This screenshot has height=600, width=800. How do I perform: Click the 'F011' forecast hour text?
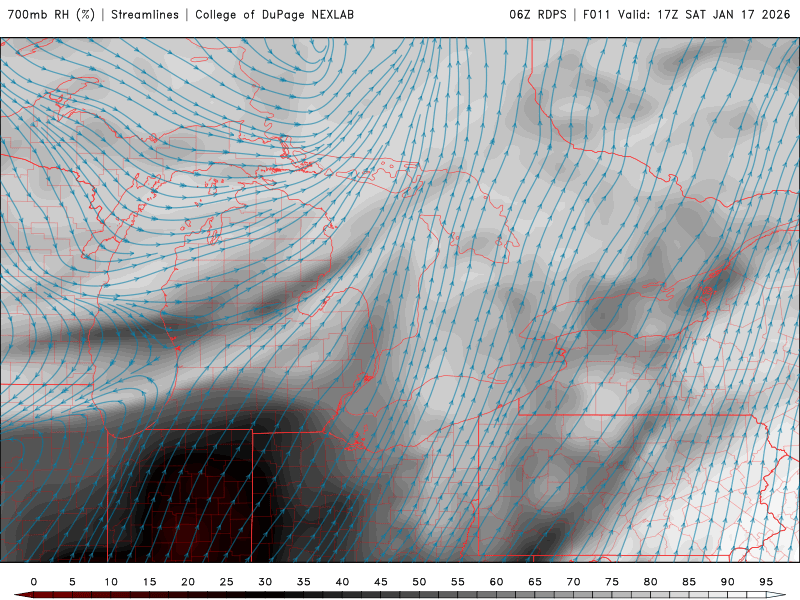click(596, 14)
